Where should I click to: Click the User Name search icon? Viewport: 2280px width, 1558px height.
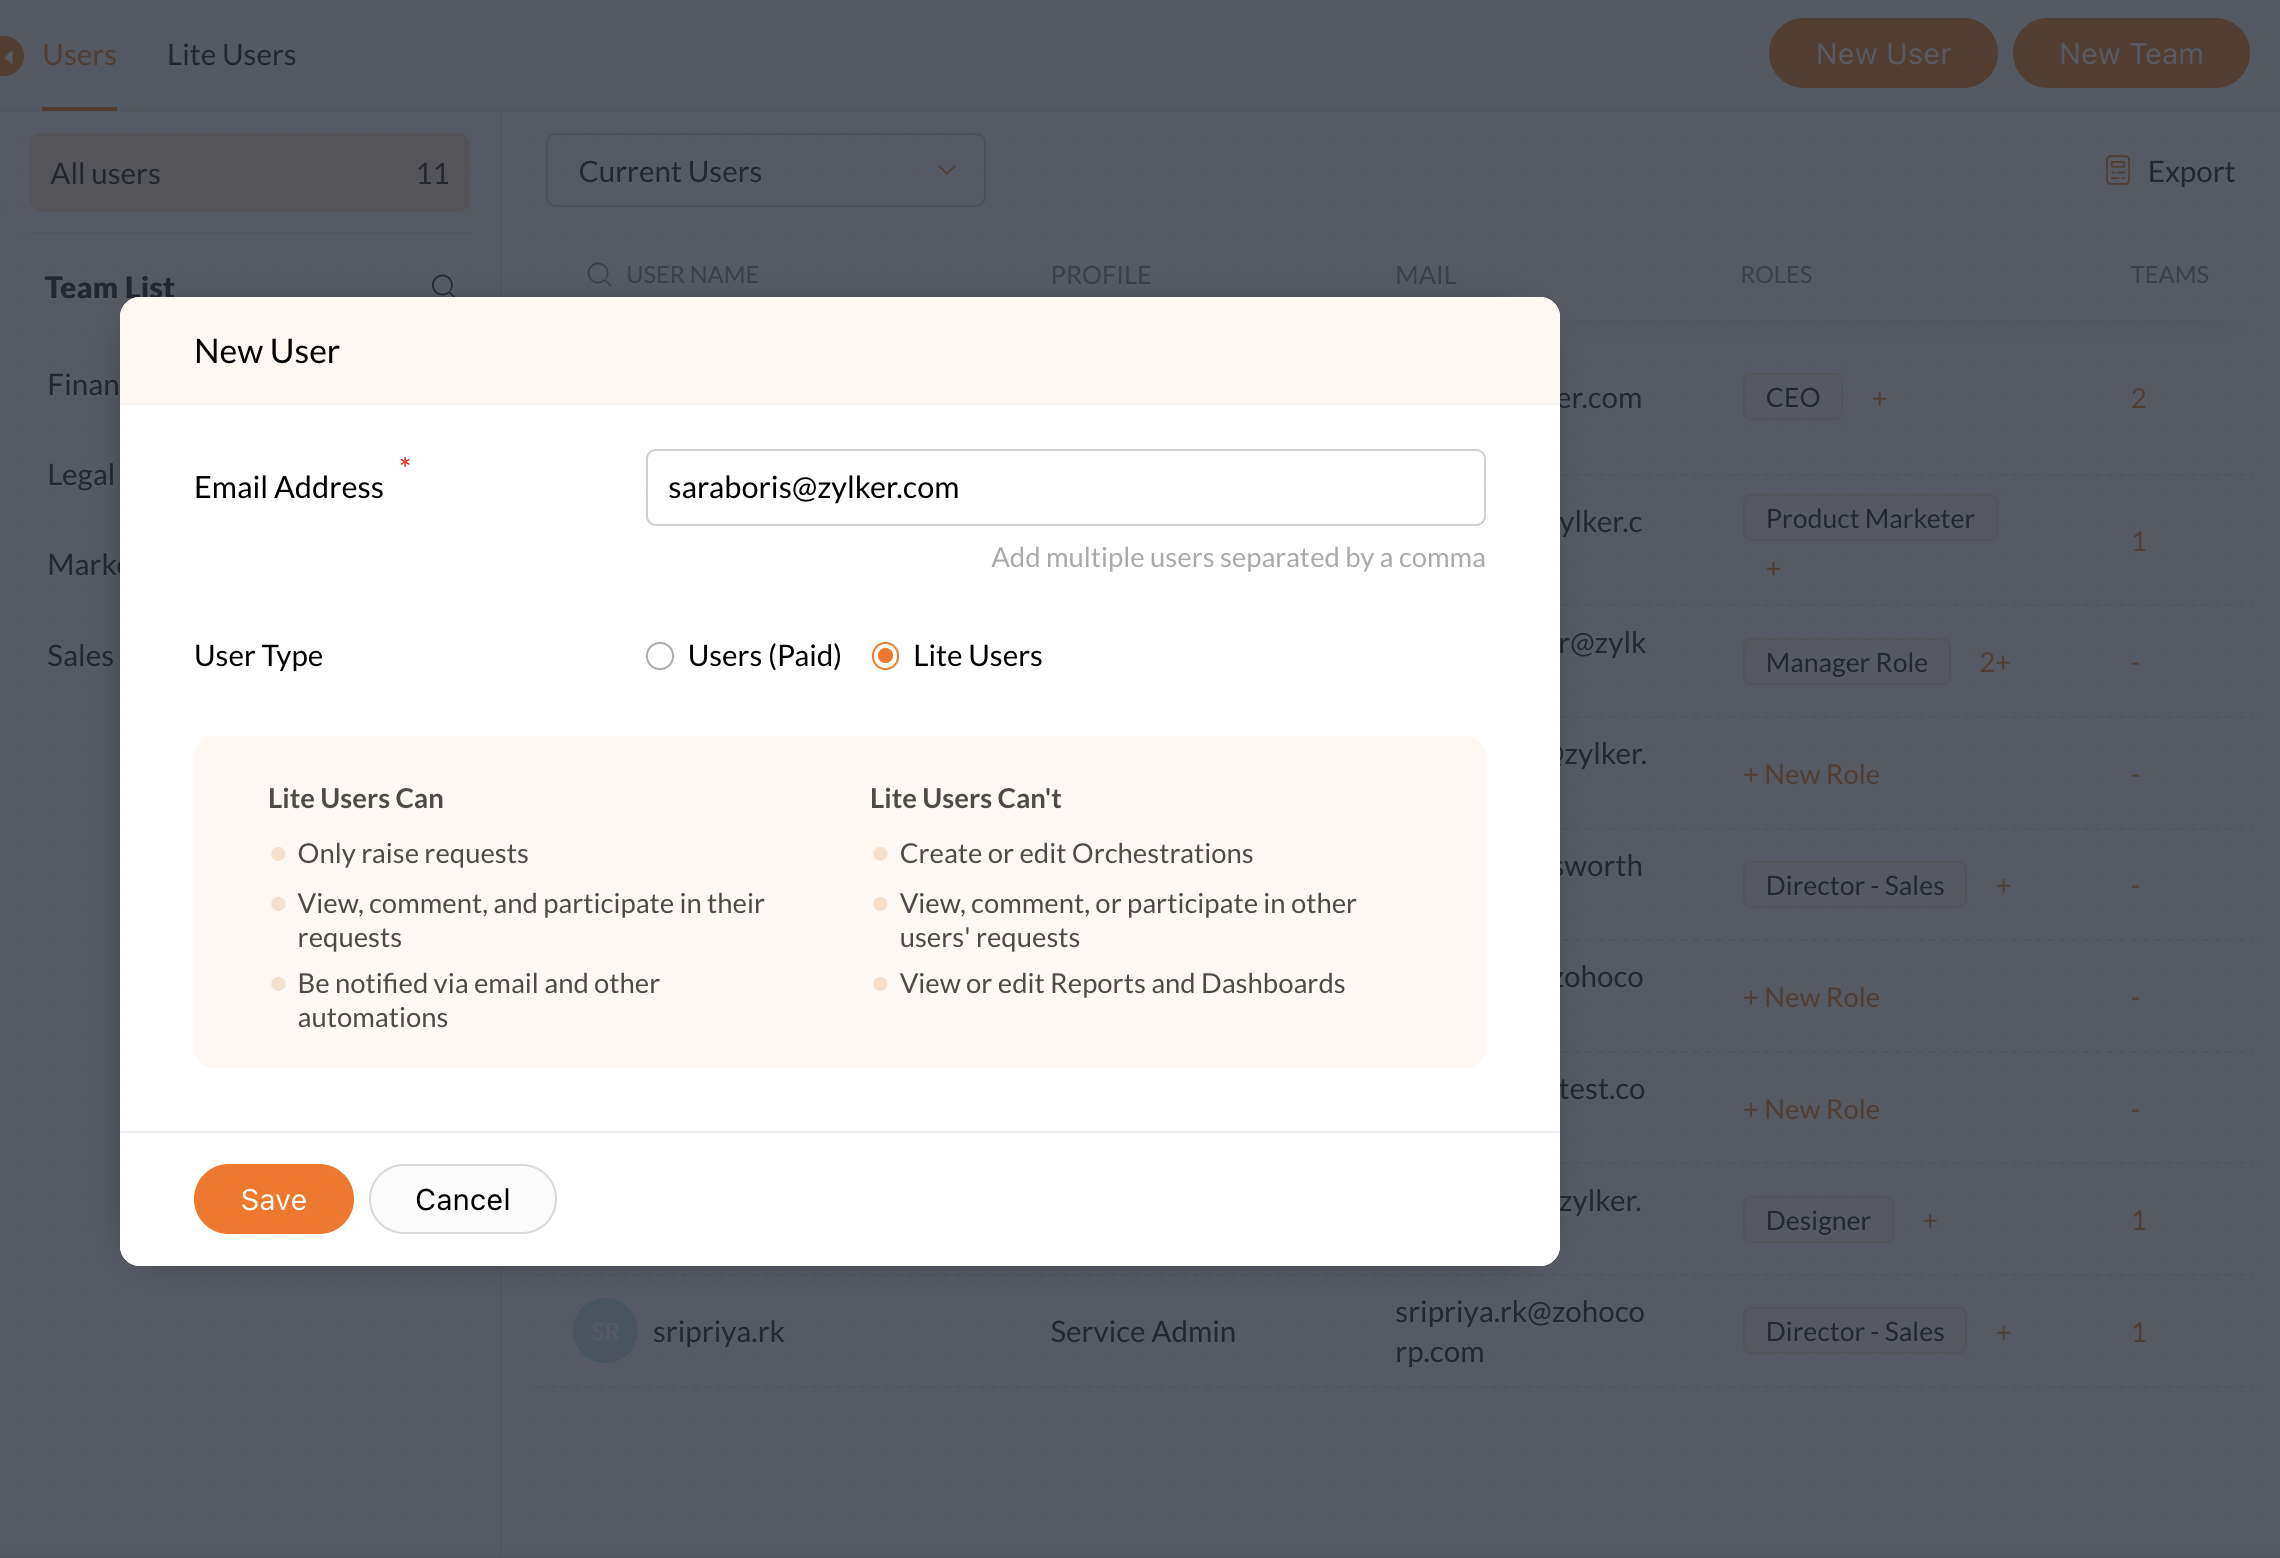(599, 274)
